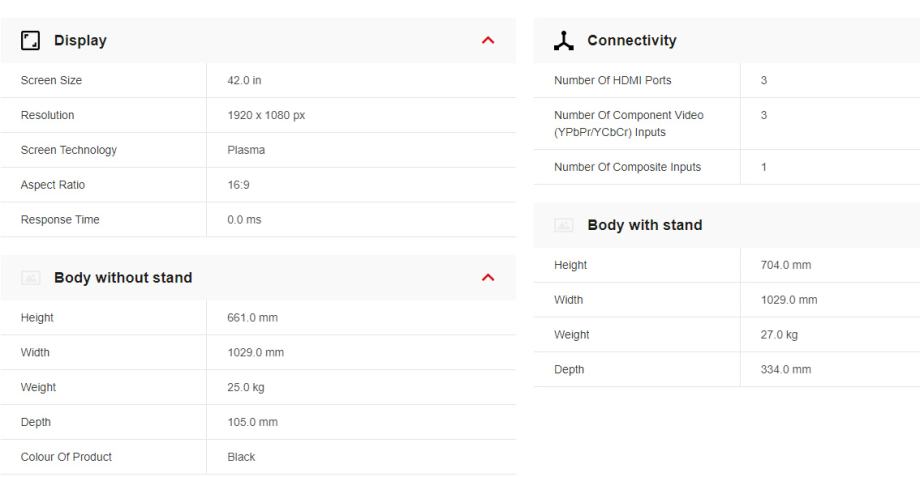Screen dimensions: 920x477
Task: Click the Number Of Composite Inputs label
Action: tap(627, 167)
